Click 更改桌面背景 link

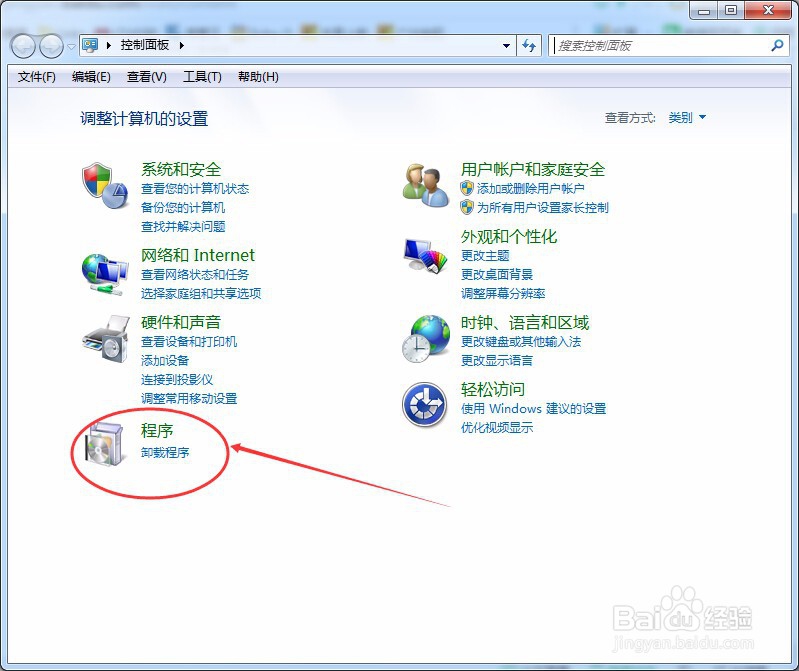(x=497, y=275)
